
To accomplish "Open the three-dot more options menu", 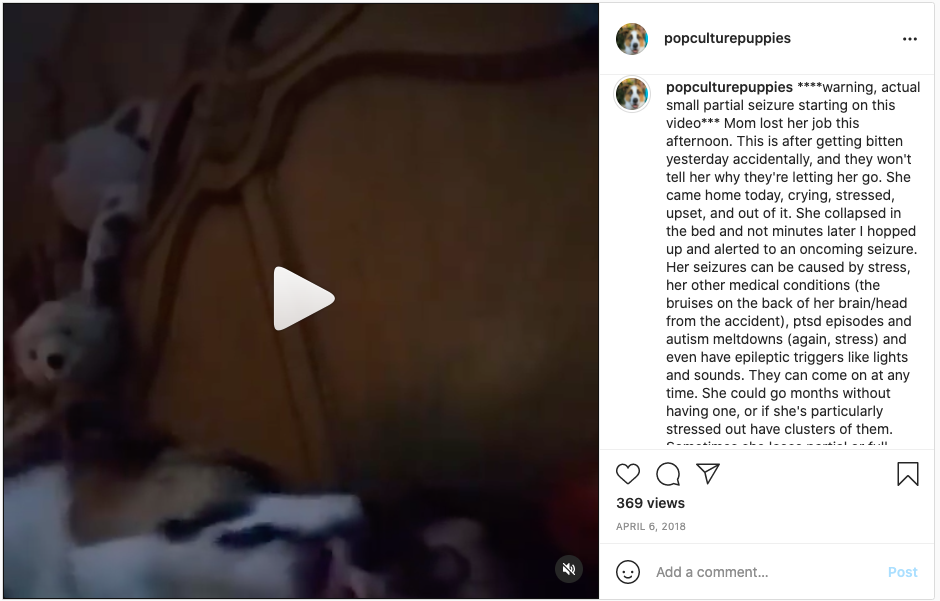I will pyautogui.click(x=909, y=39).
